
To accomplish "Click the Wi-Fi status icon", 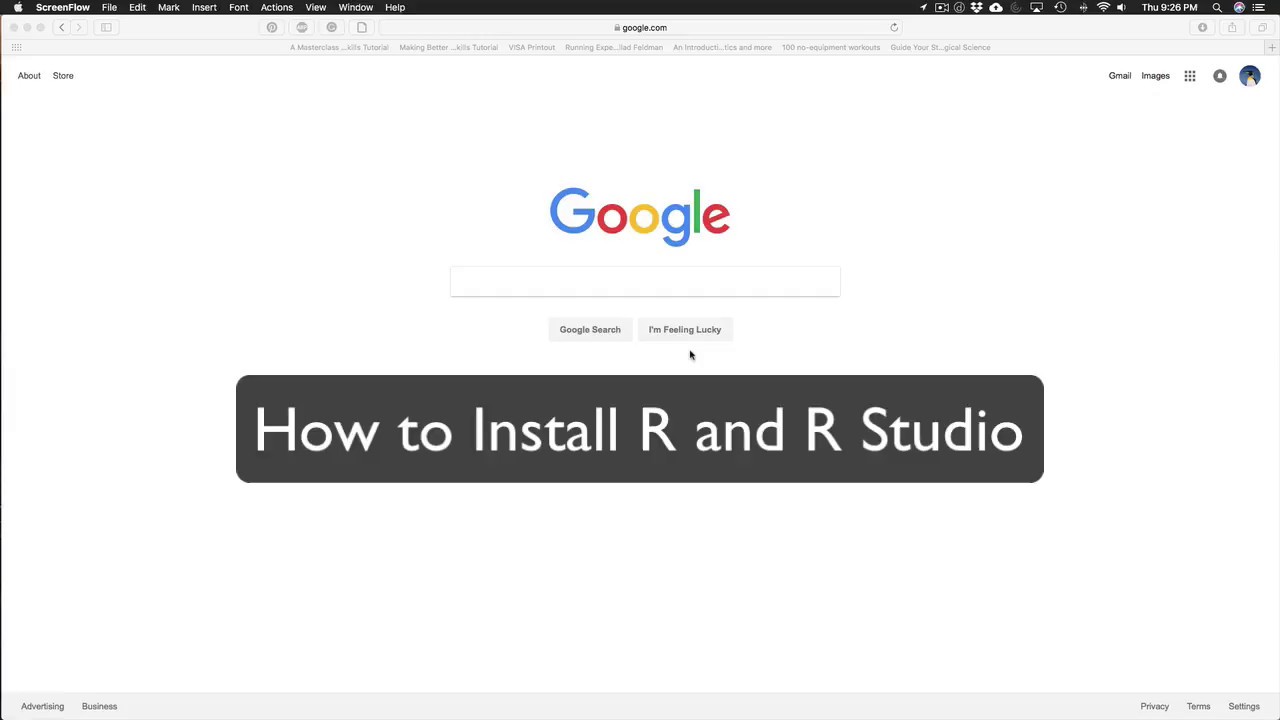I will 1103,7.
